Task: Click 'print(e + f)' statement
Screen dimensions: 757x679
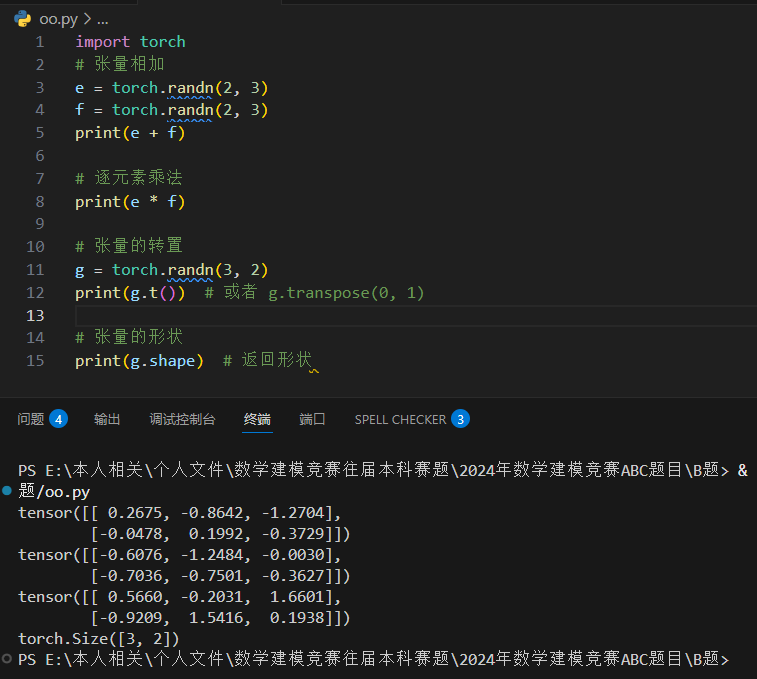Action: click(x=130, y=133)
